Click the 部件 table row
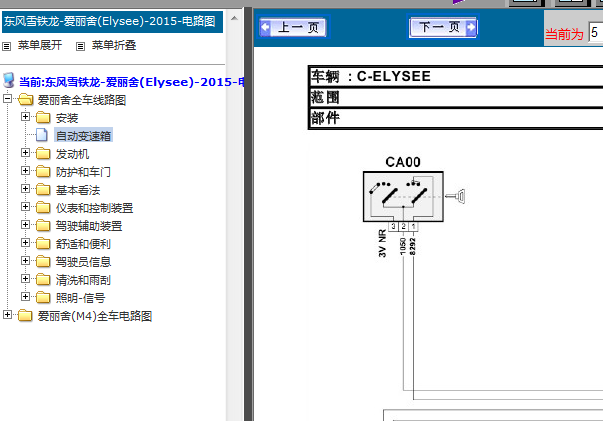The image size is (603, 421). pos(456,118)
